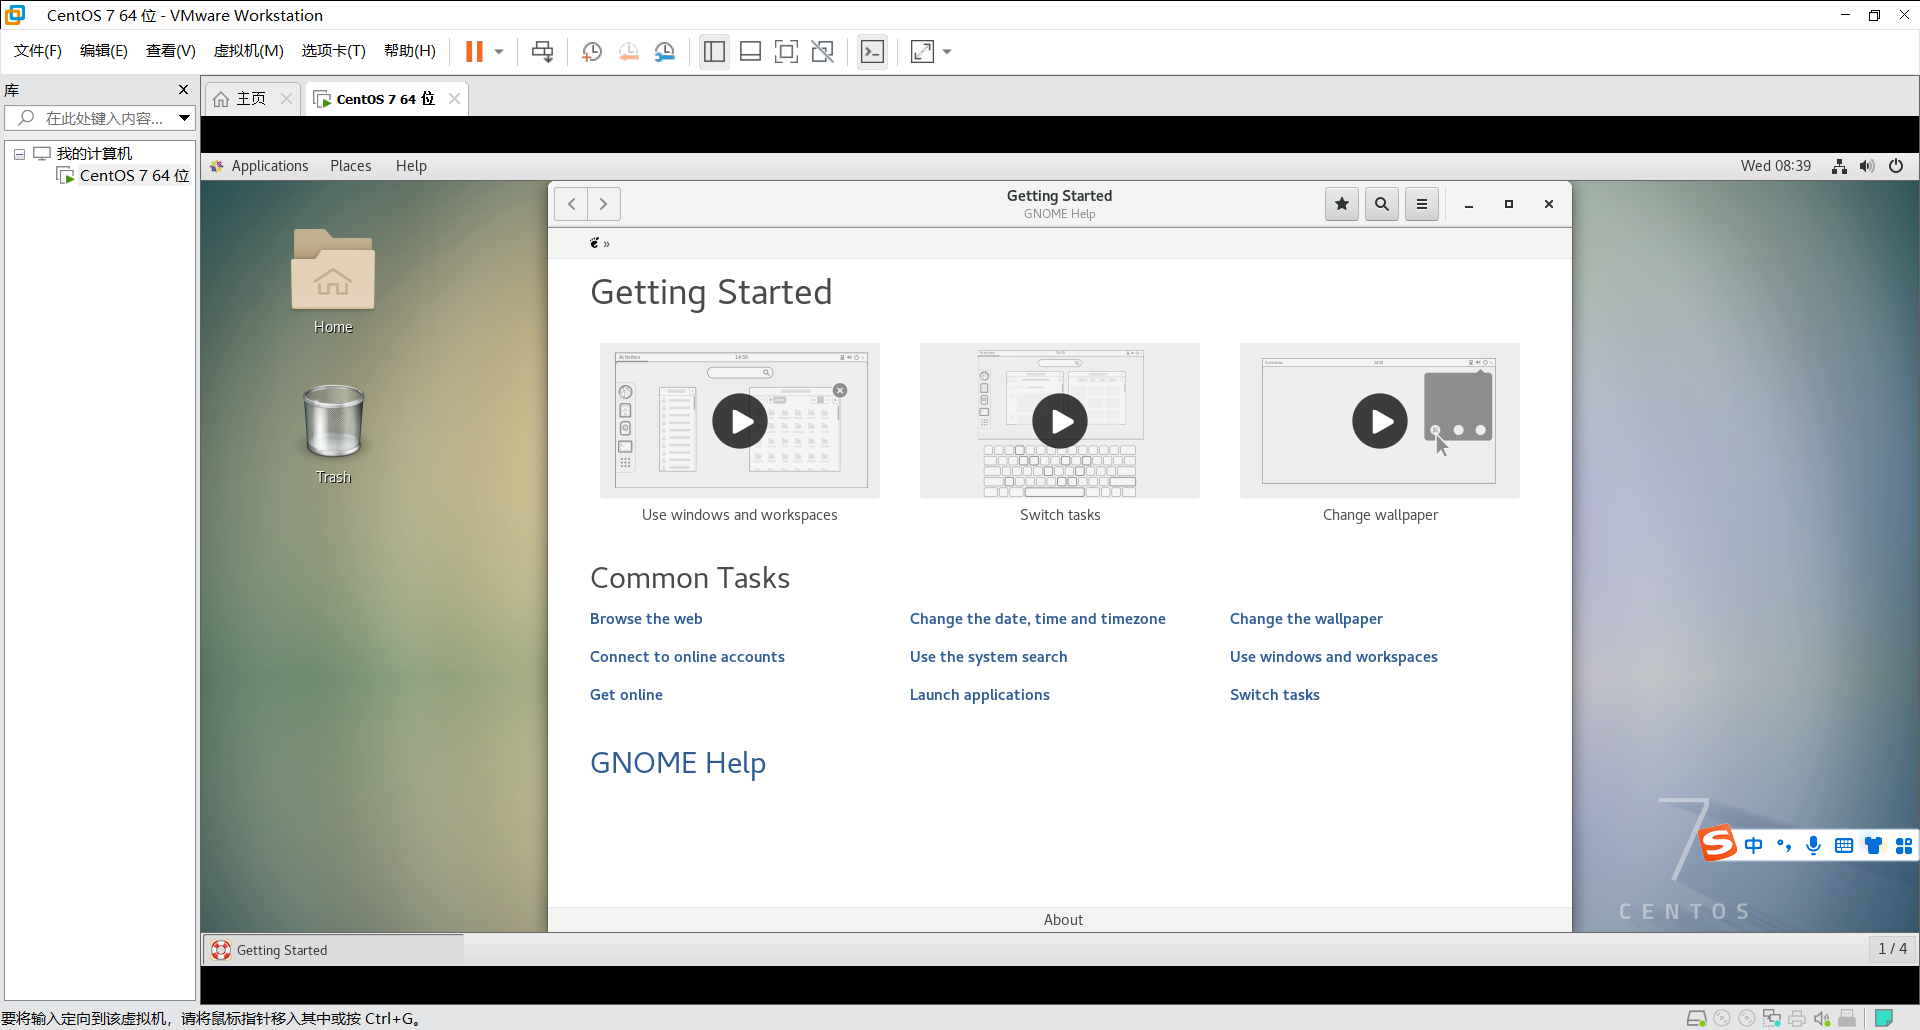Viewport: 1920px width, 1030px height.
Task: Open the power options dropdown beside the pause button
Action: [499, 52]
